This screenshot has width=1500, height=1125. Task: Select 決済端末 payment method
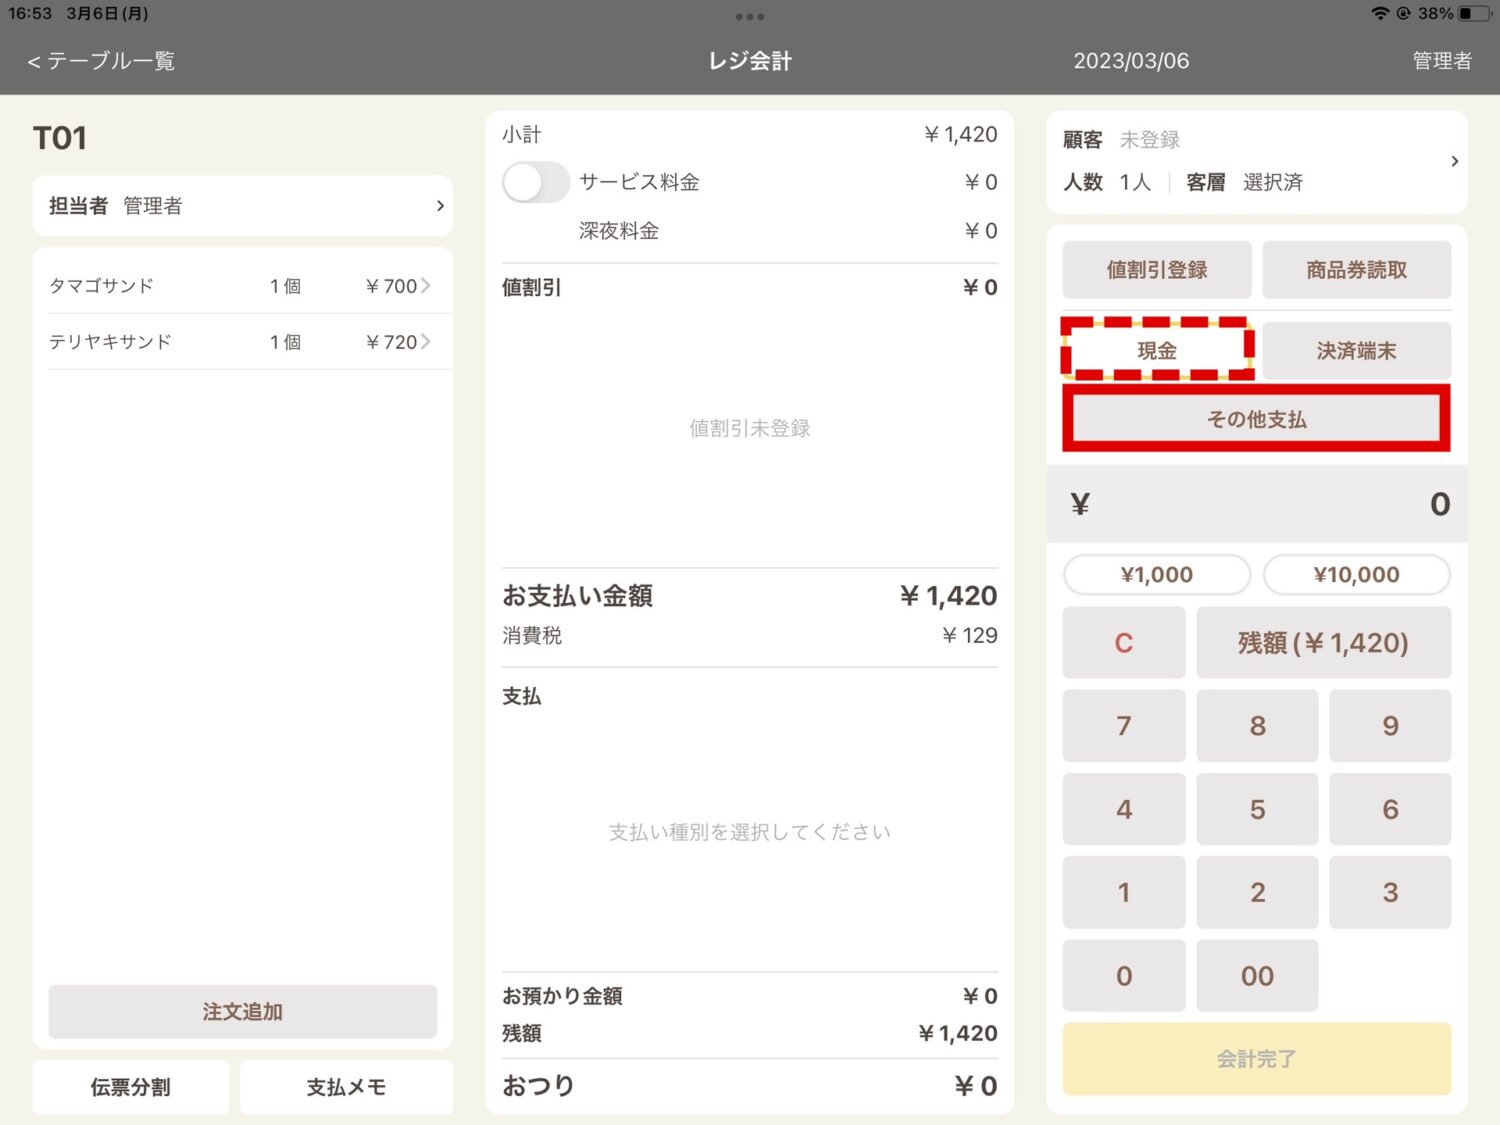[x=1356, y=350]
